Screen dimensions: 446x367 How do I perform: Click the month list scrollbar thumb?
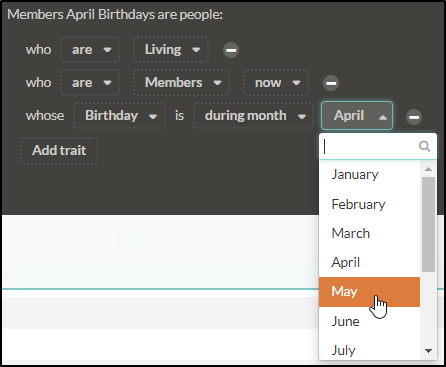tap(428, 224)
